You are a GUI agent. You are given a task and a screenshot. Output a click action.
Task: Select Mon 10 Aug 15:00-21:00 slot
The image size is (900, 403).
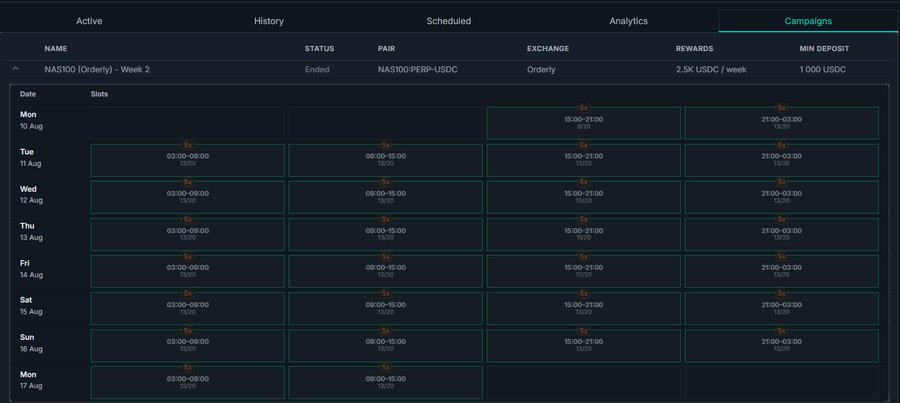pos(583,123)
